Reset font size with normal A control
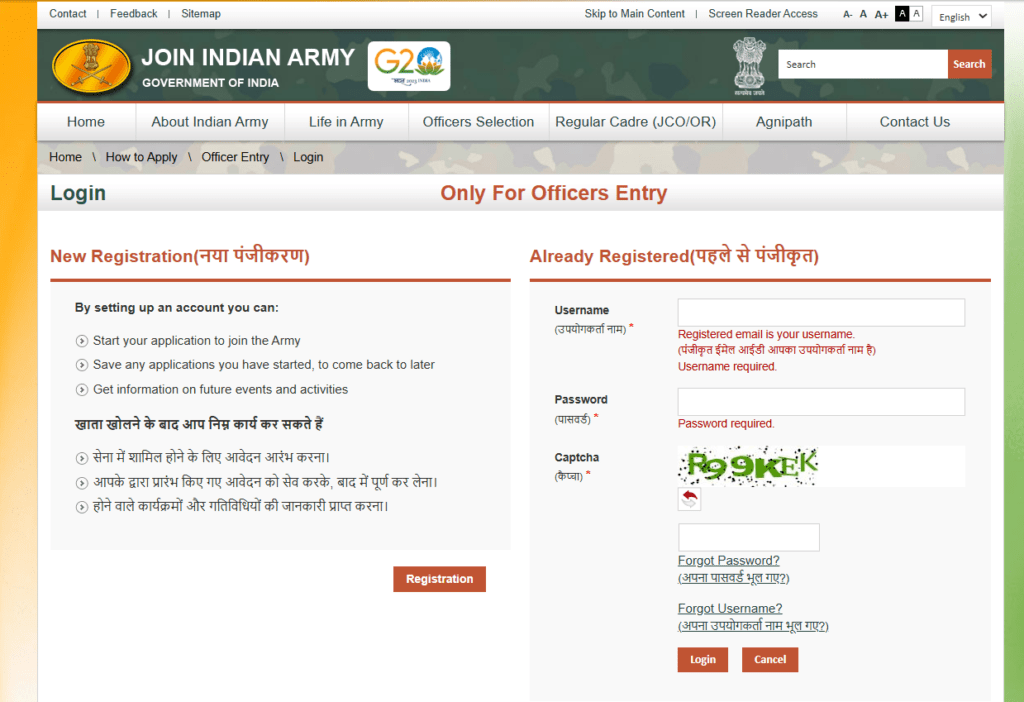The height and width of the screenshot is (702, 1024). (x=863, y=14)
